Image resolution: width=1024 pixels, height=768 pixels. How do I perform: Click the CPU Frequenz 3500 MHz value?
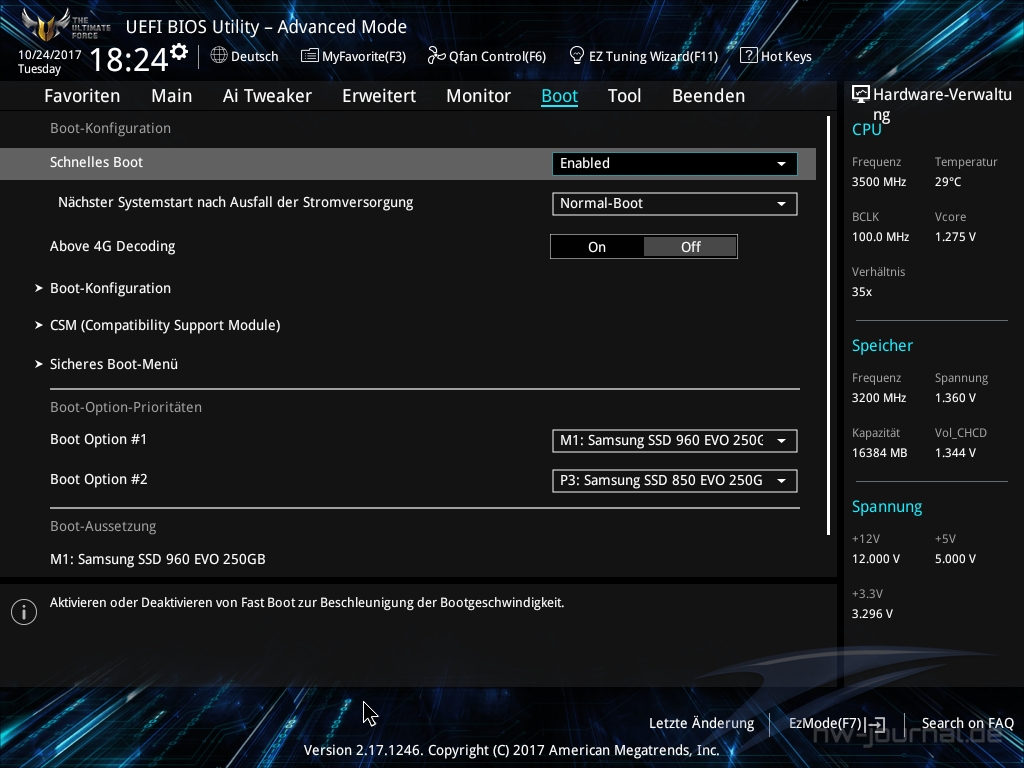click(878, 182)
